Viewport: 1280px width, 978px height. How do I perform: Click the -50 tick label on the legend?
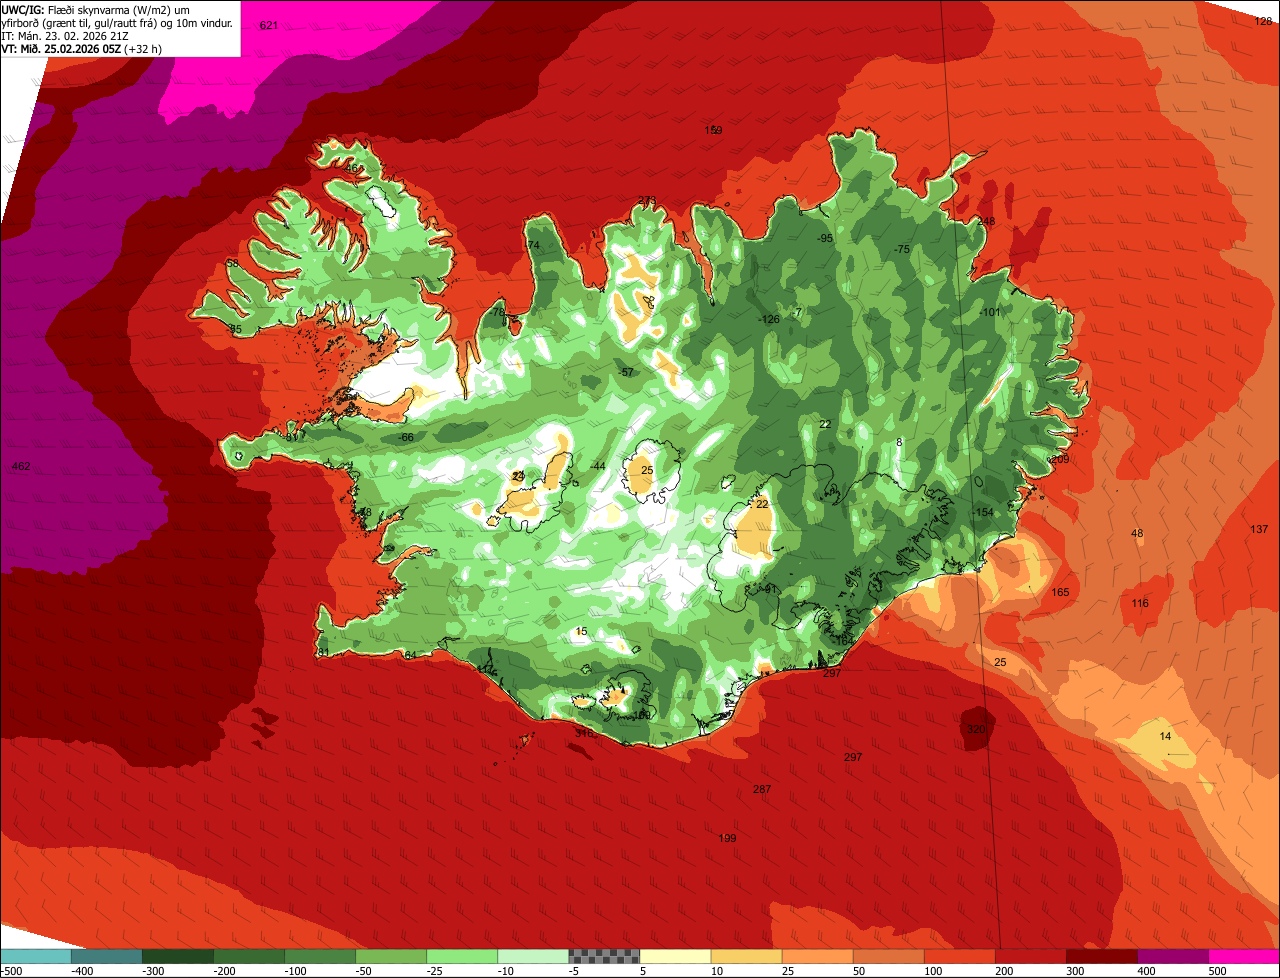pos(365,970)
